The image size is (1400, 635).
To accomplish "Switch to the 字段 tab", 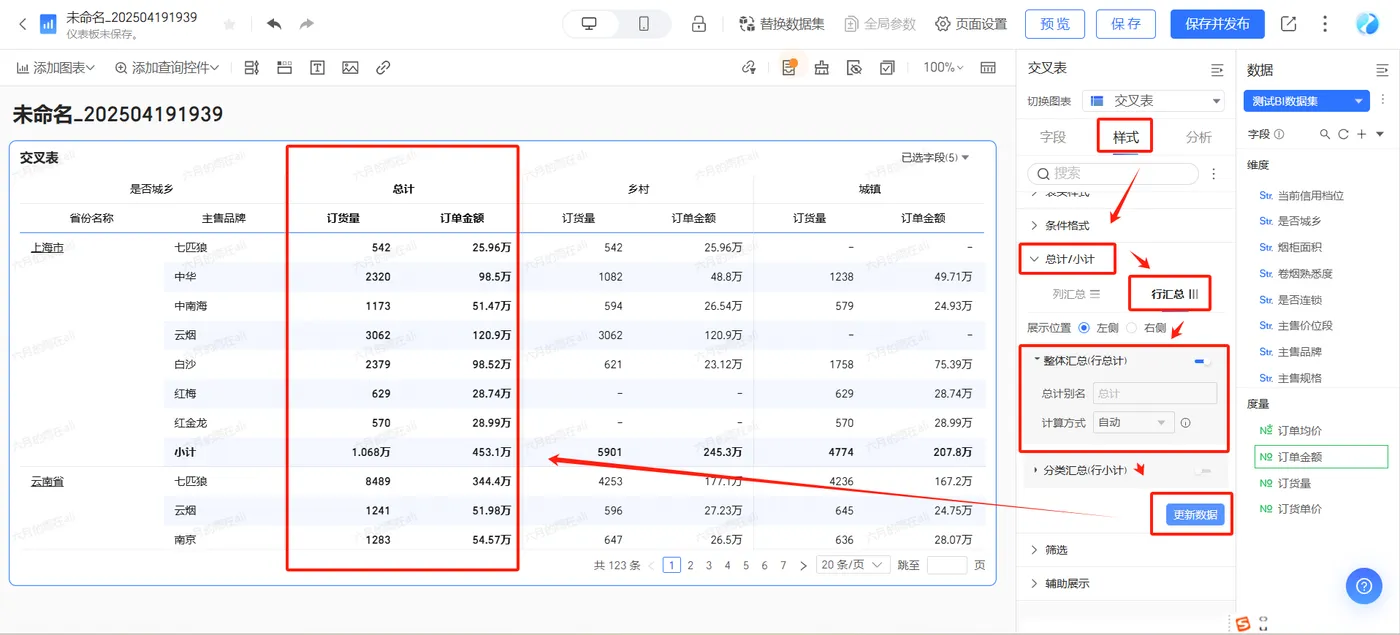I will tap(1053, 137).
